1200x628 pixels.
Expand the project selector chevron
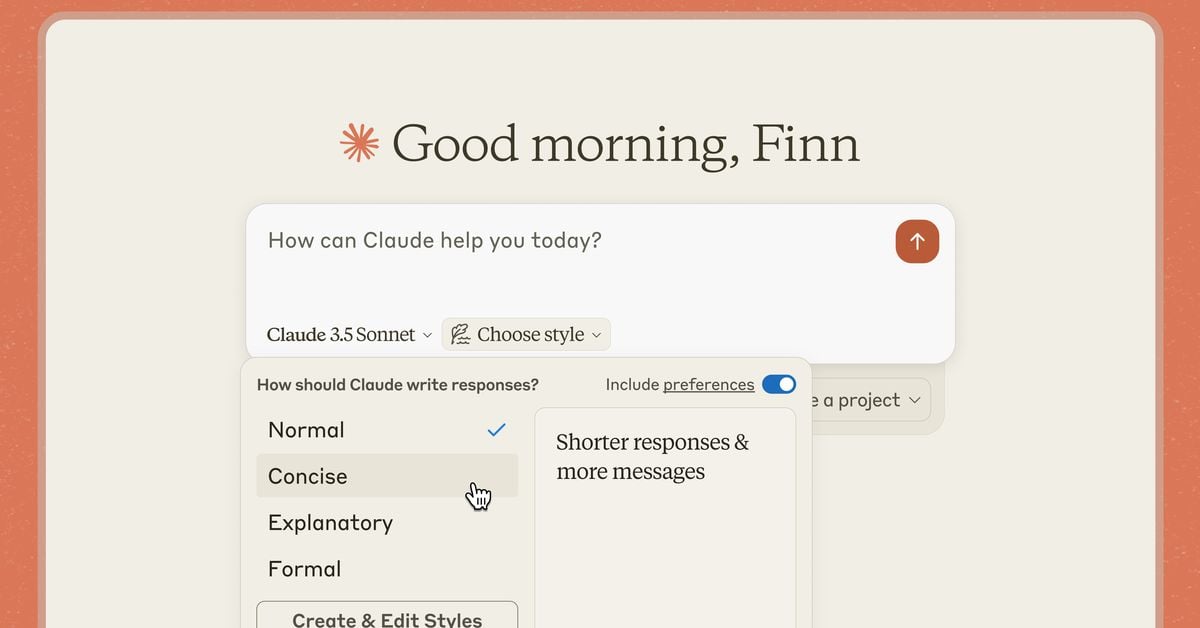914,399
